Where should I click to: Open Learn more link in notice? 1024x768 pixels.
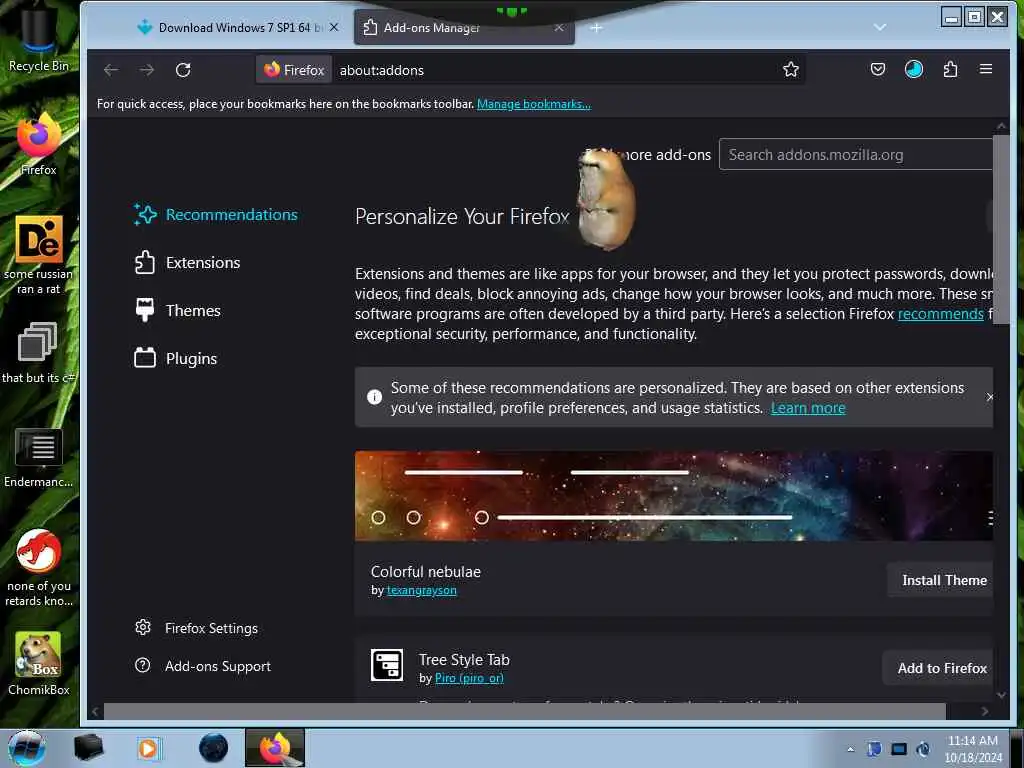point(808,408)
